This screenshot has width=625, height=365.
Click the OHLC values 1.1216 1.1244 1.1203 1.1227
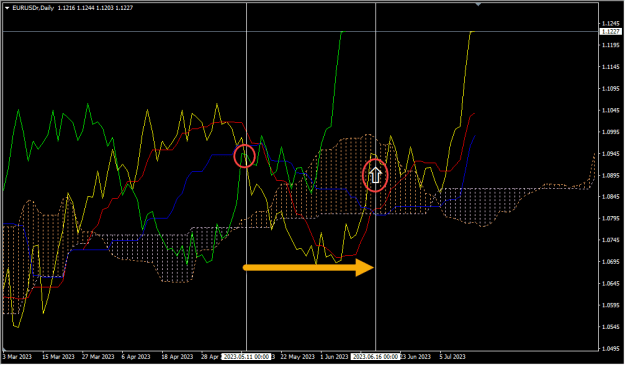pyautogui.click(x=95, y=8)
